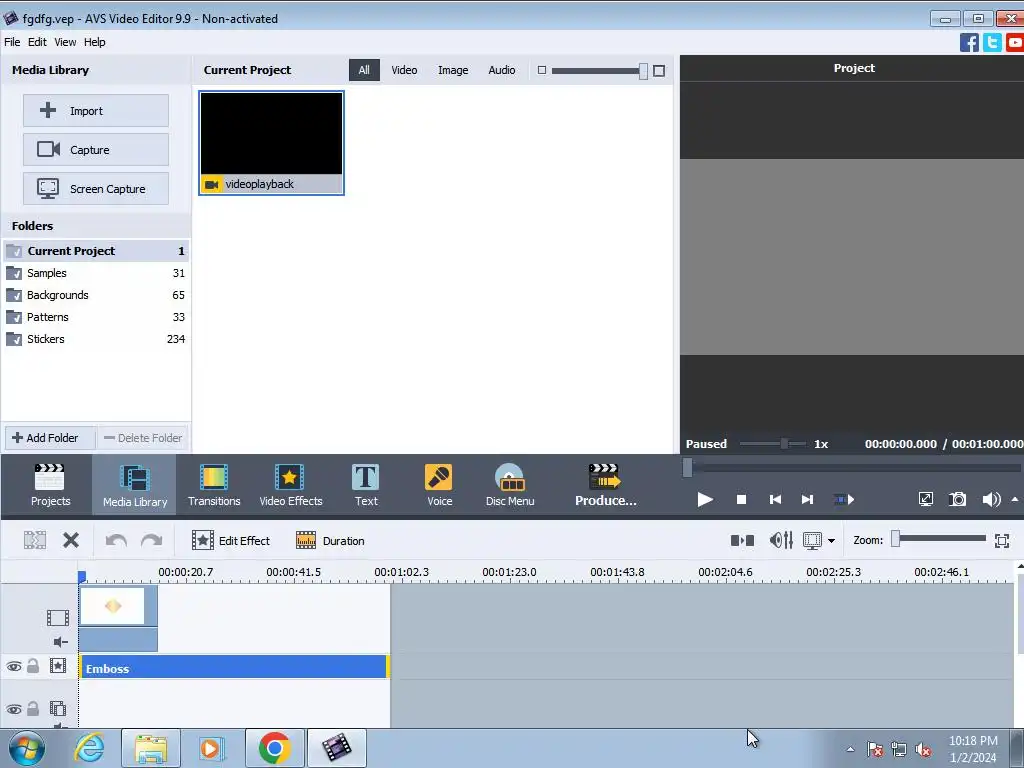
Task: Show hidden tray icons arrow
Action: tap(850, 749)
